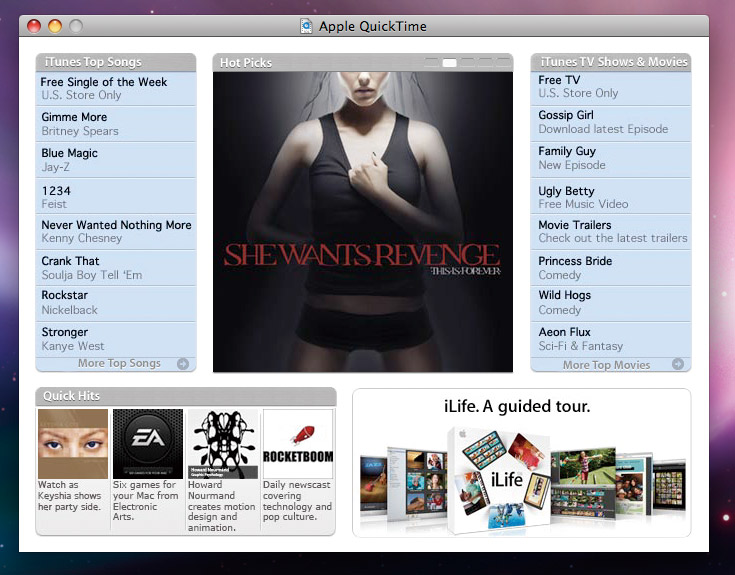Click the Hot Picks header label

click(246, 63)
